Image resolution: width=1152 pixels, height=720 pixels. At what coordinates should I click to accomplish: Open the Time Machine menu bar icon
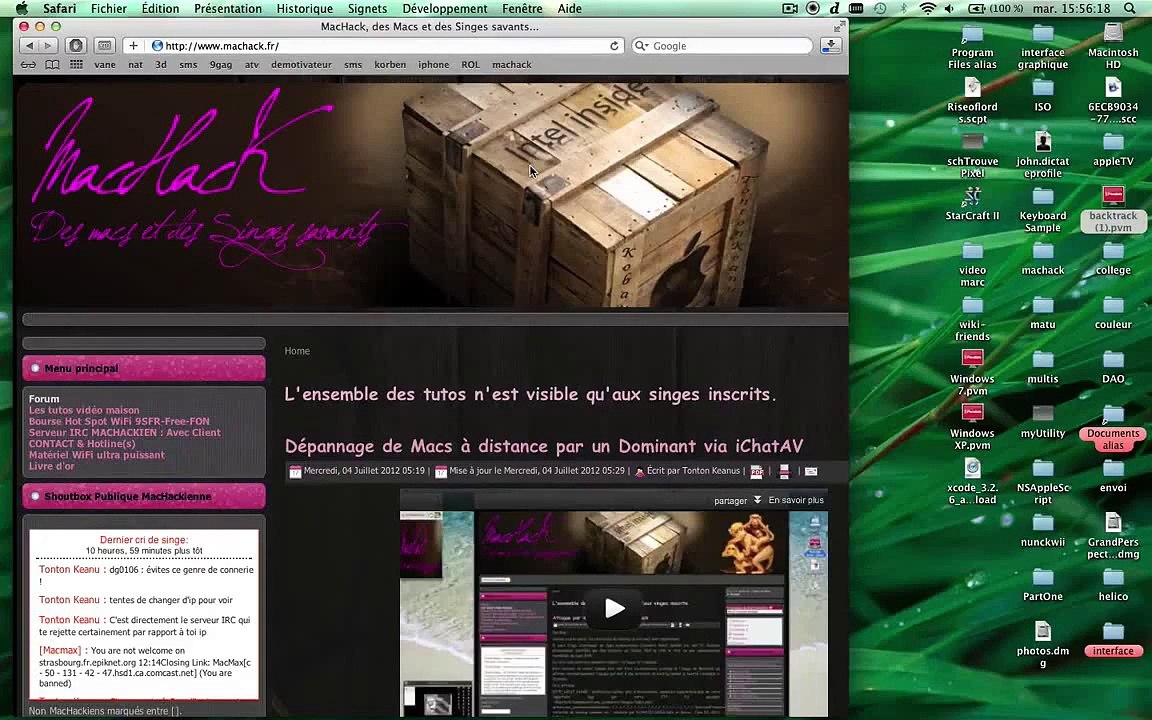click(880, 9)
